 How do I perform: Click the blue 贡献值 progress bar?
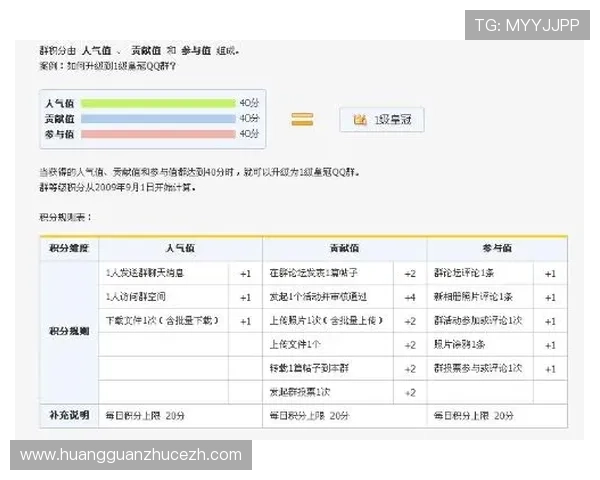pos(158,119)
